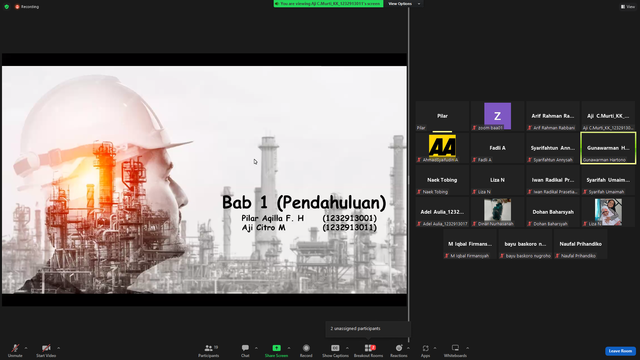Click the green Share Screen icon

click(x=276, y=348)
